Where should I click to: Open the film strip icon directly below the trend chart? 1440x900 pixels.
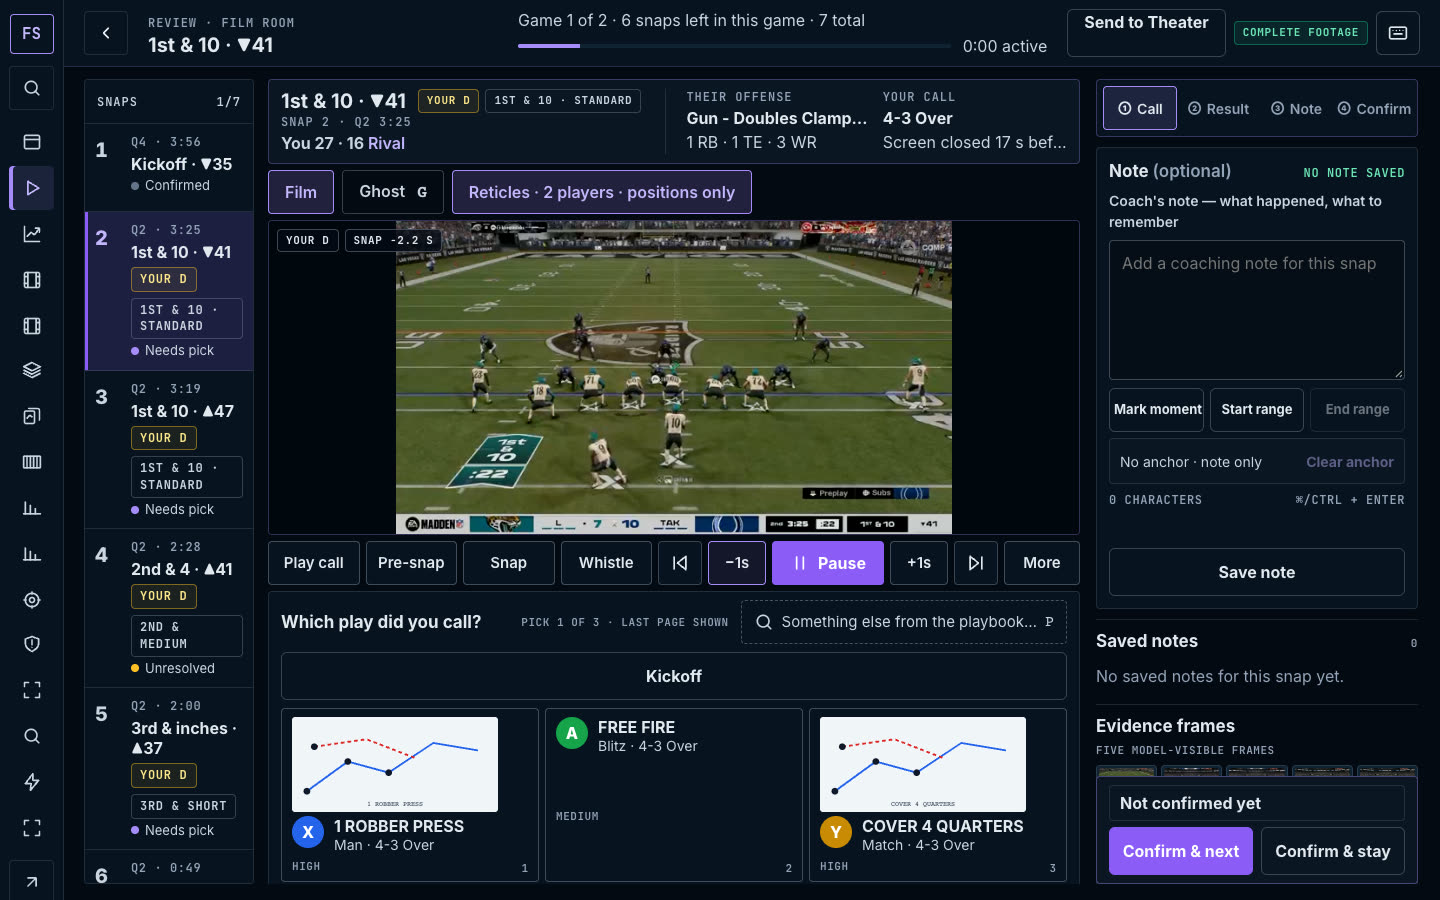coord(32,280)
